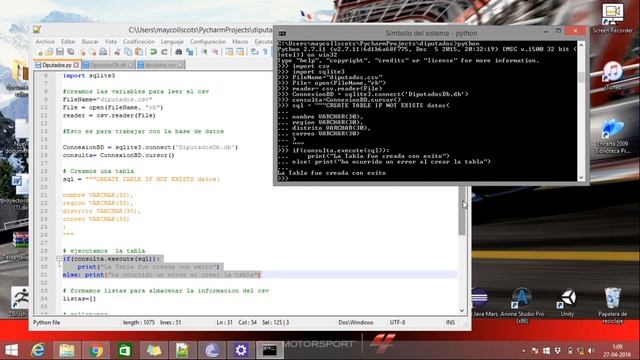Click the Replace toolbar icon

click(x=189, y=52)
